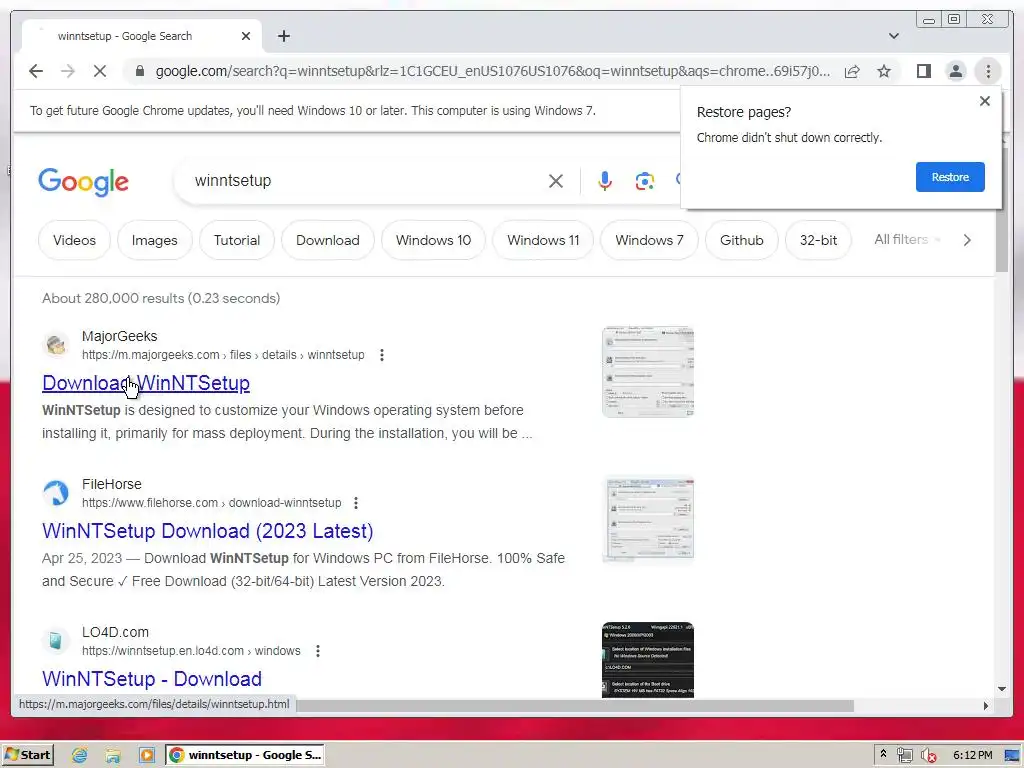The width and height of the screenshot is (1024, 768).
Task: Share this page via address bar share icon
Action: [852, 71]
